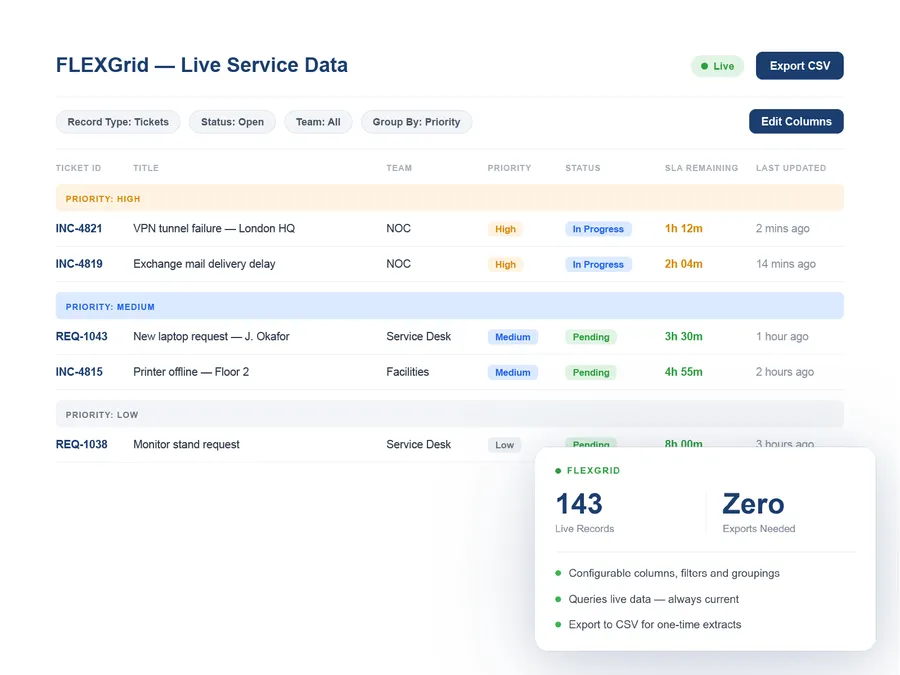Sort by the Title column header
This screenshot has width=900, height=675.
pos(146,168)
